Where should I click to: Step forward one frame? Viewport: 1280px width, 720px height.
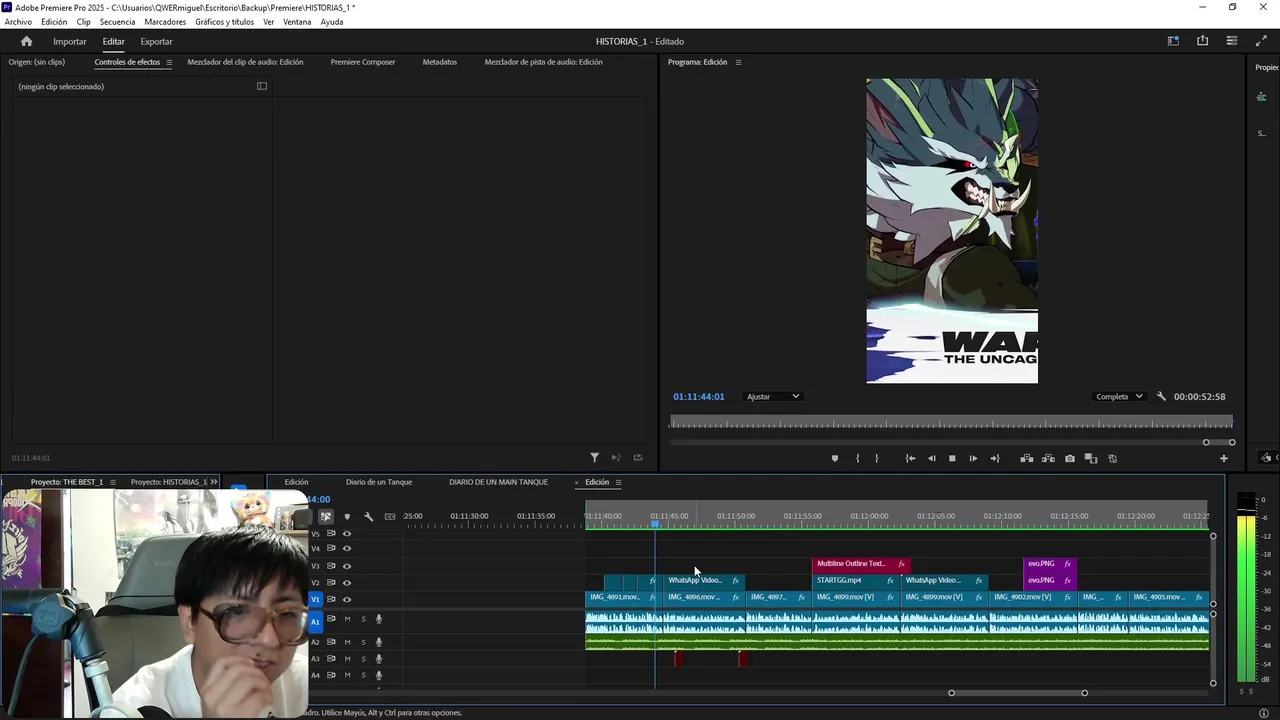pos(973,458)
